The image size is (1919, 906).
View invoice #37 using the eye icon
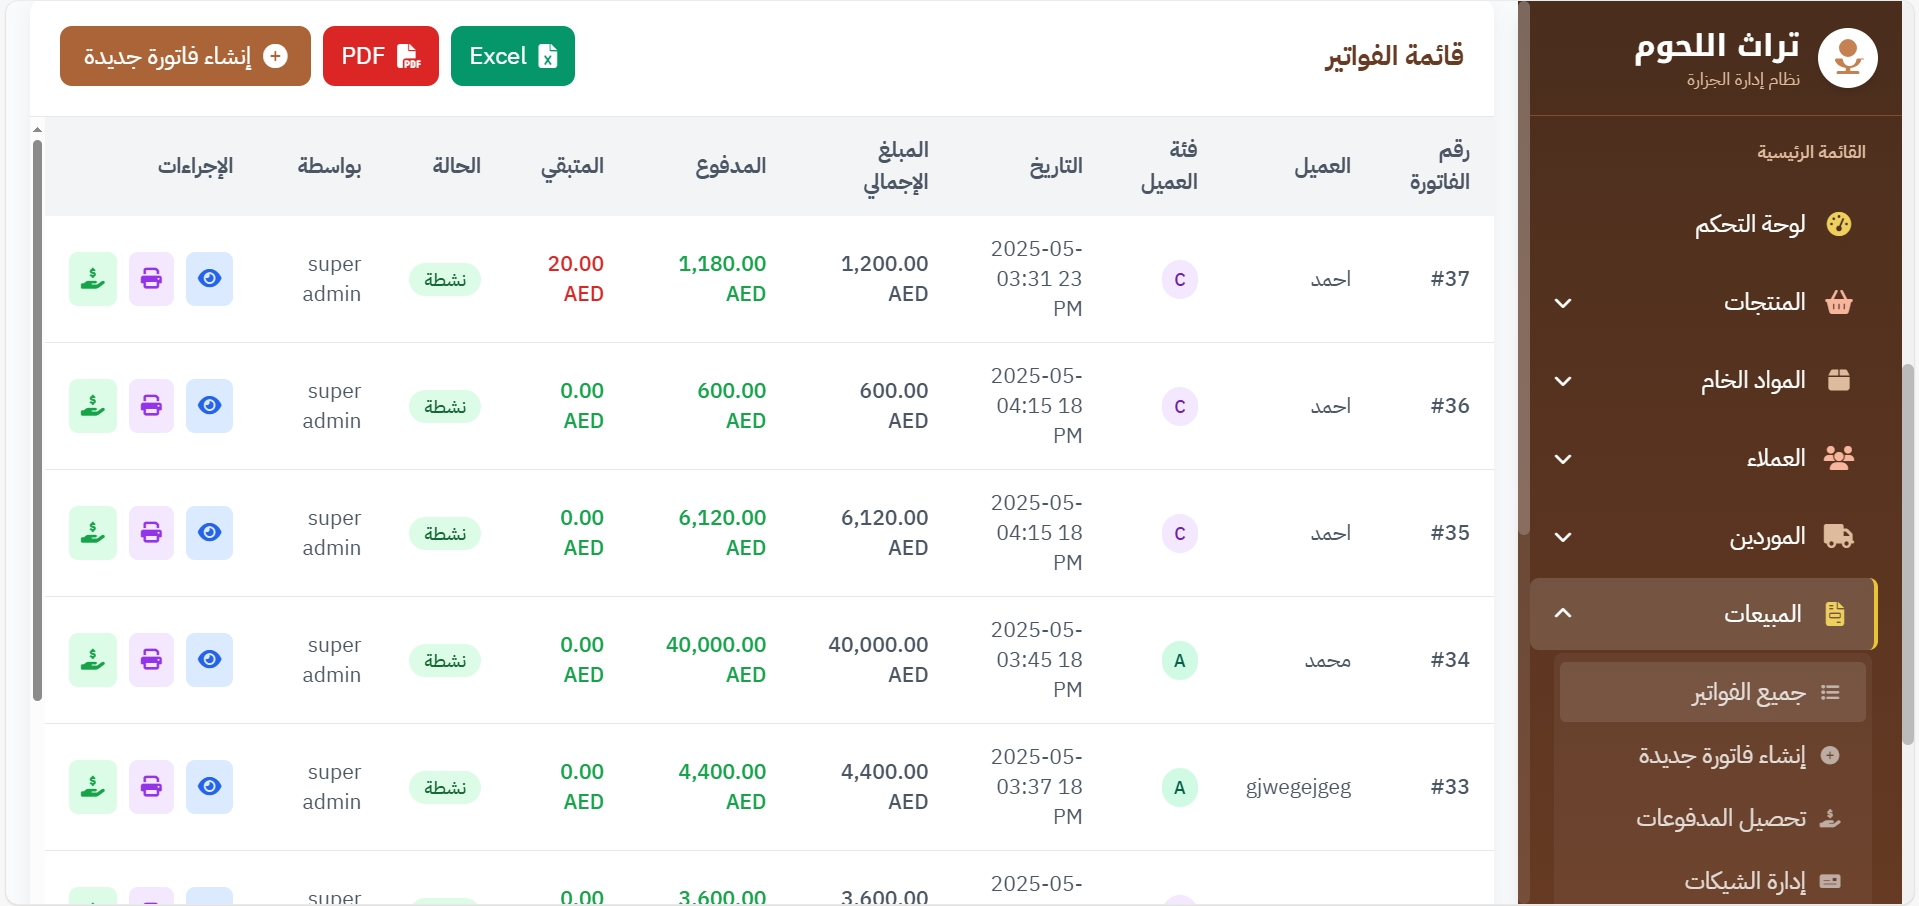click(209, 279)
